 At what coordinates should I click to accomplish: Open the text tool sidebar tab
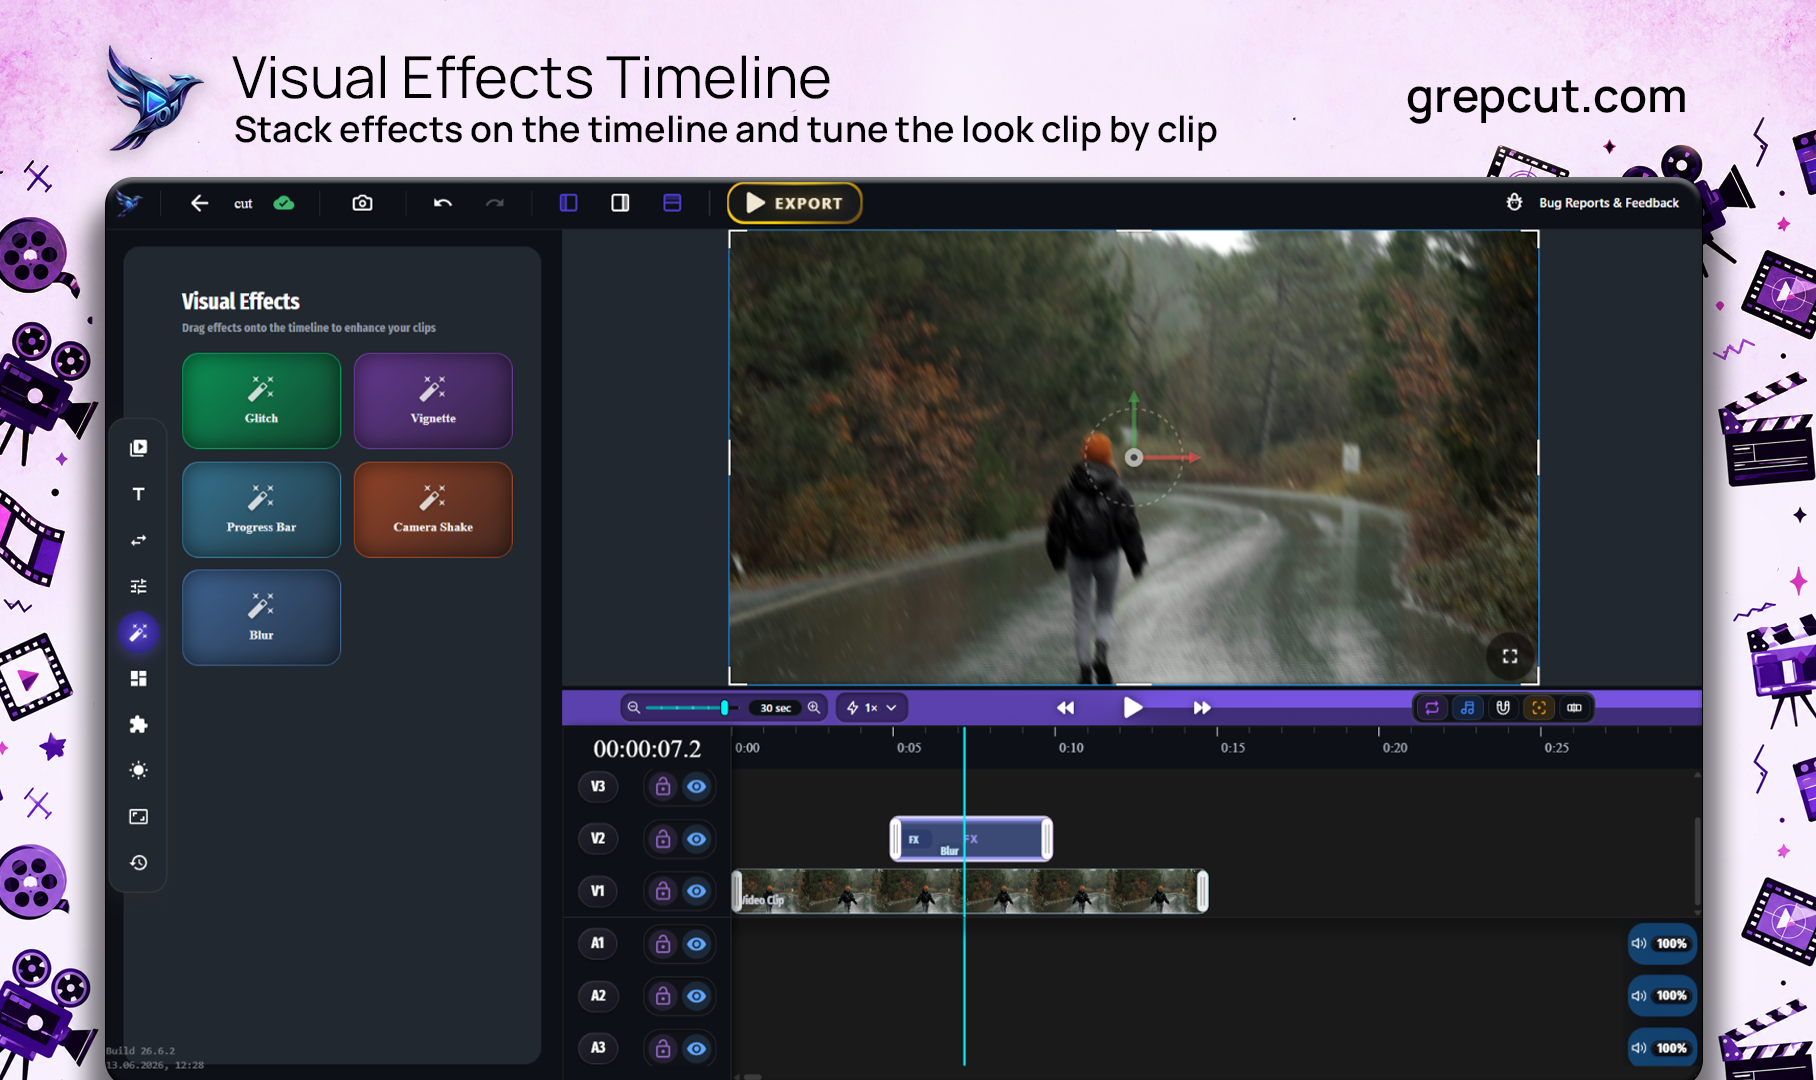tap(139, 494)
